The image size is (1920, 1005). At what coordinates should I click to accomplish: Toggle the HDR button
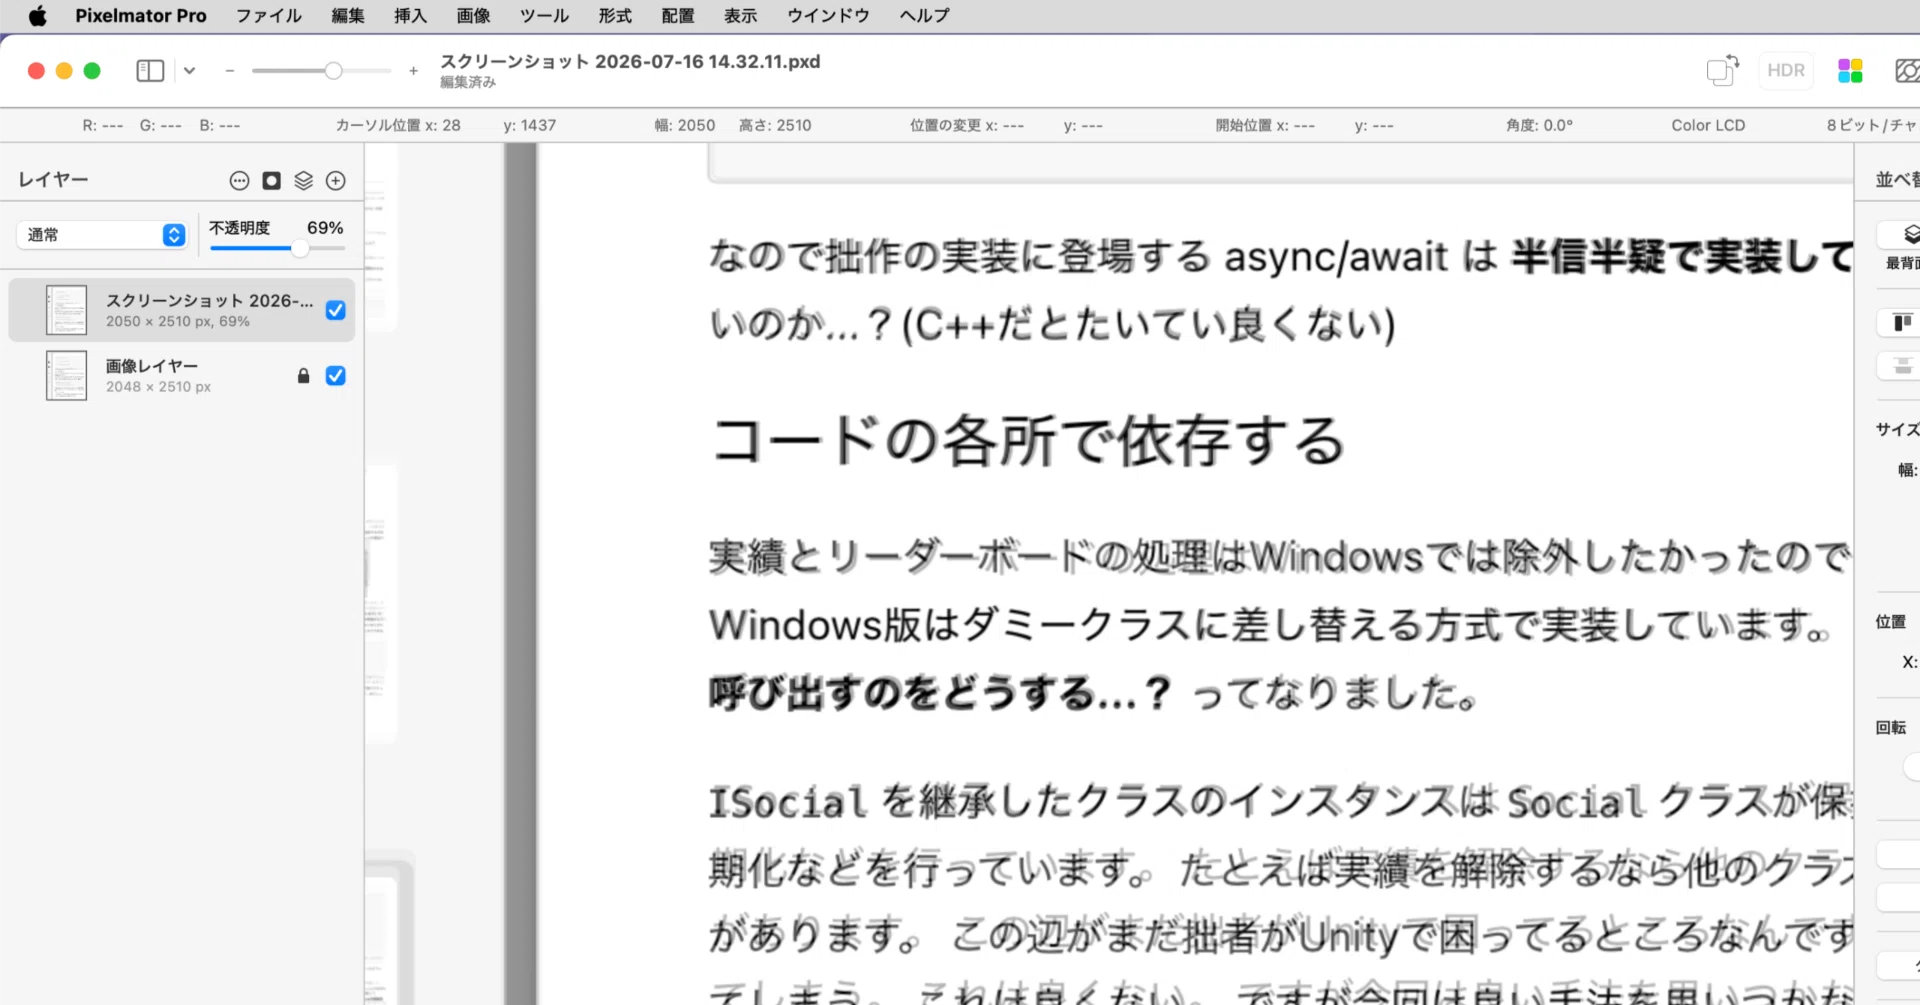(1786, 70)
